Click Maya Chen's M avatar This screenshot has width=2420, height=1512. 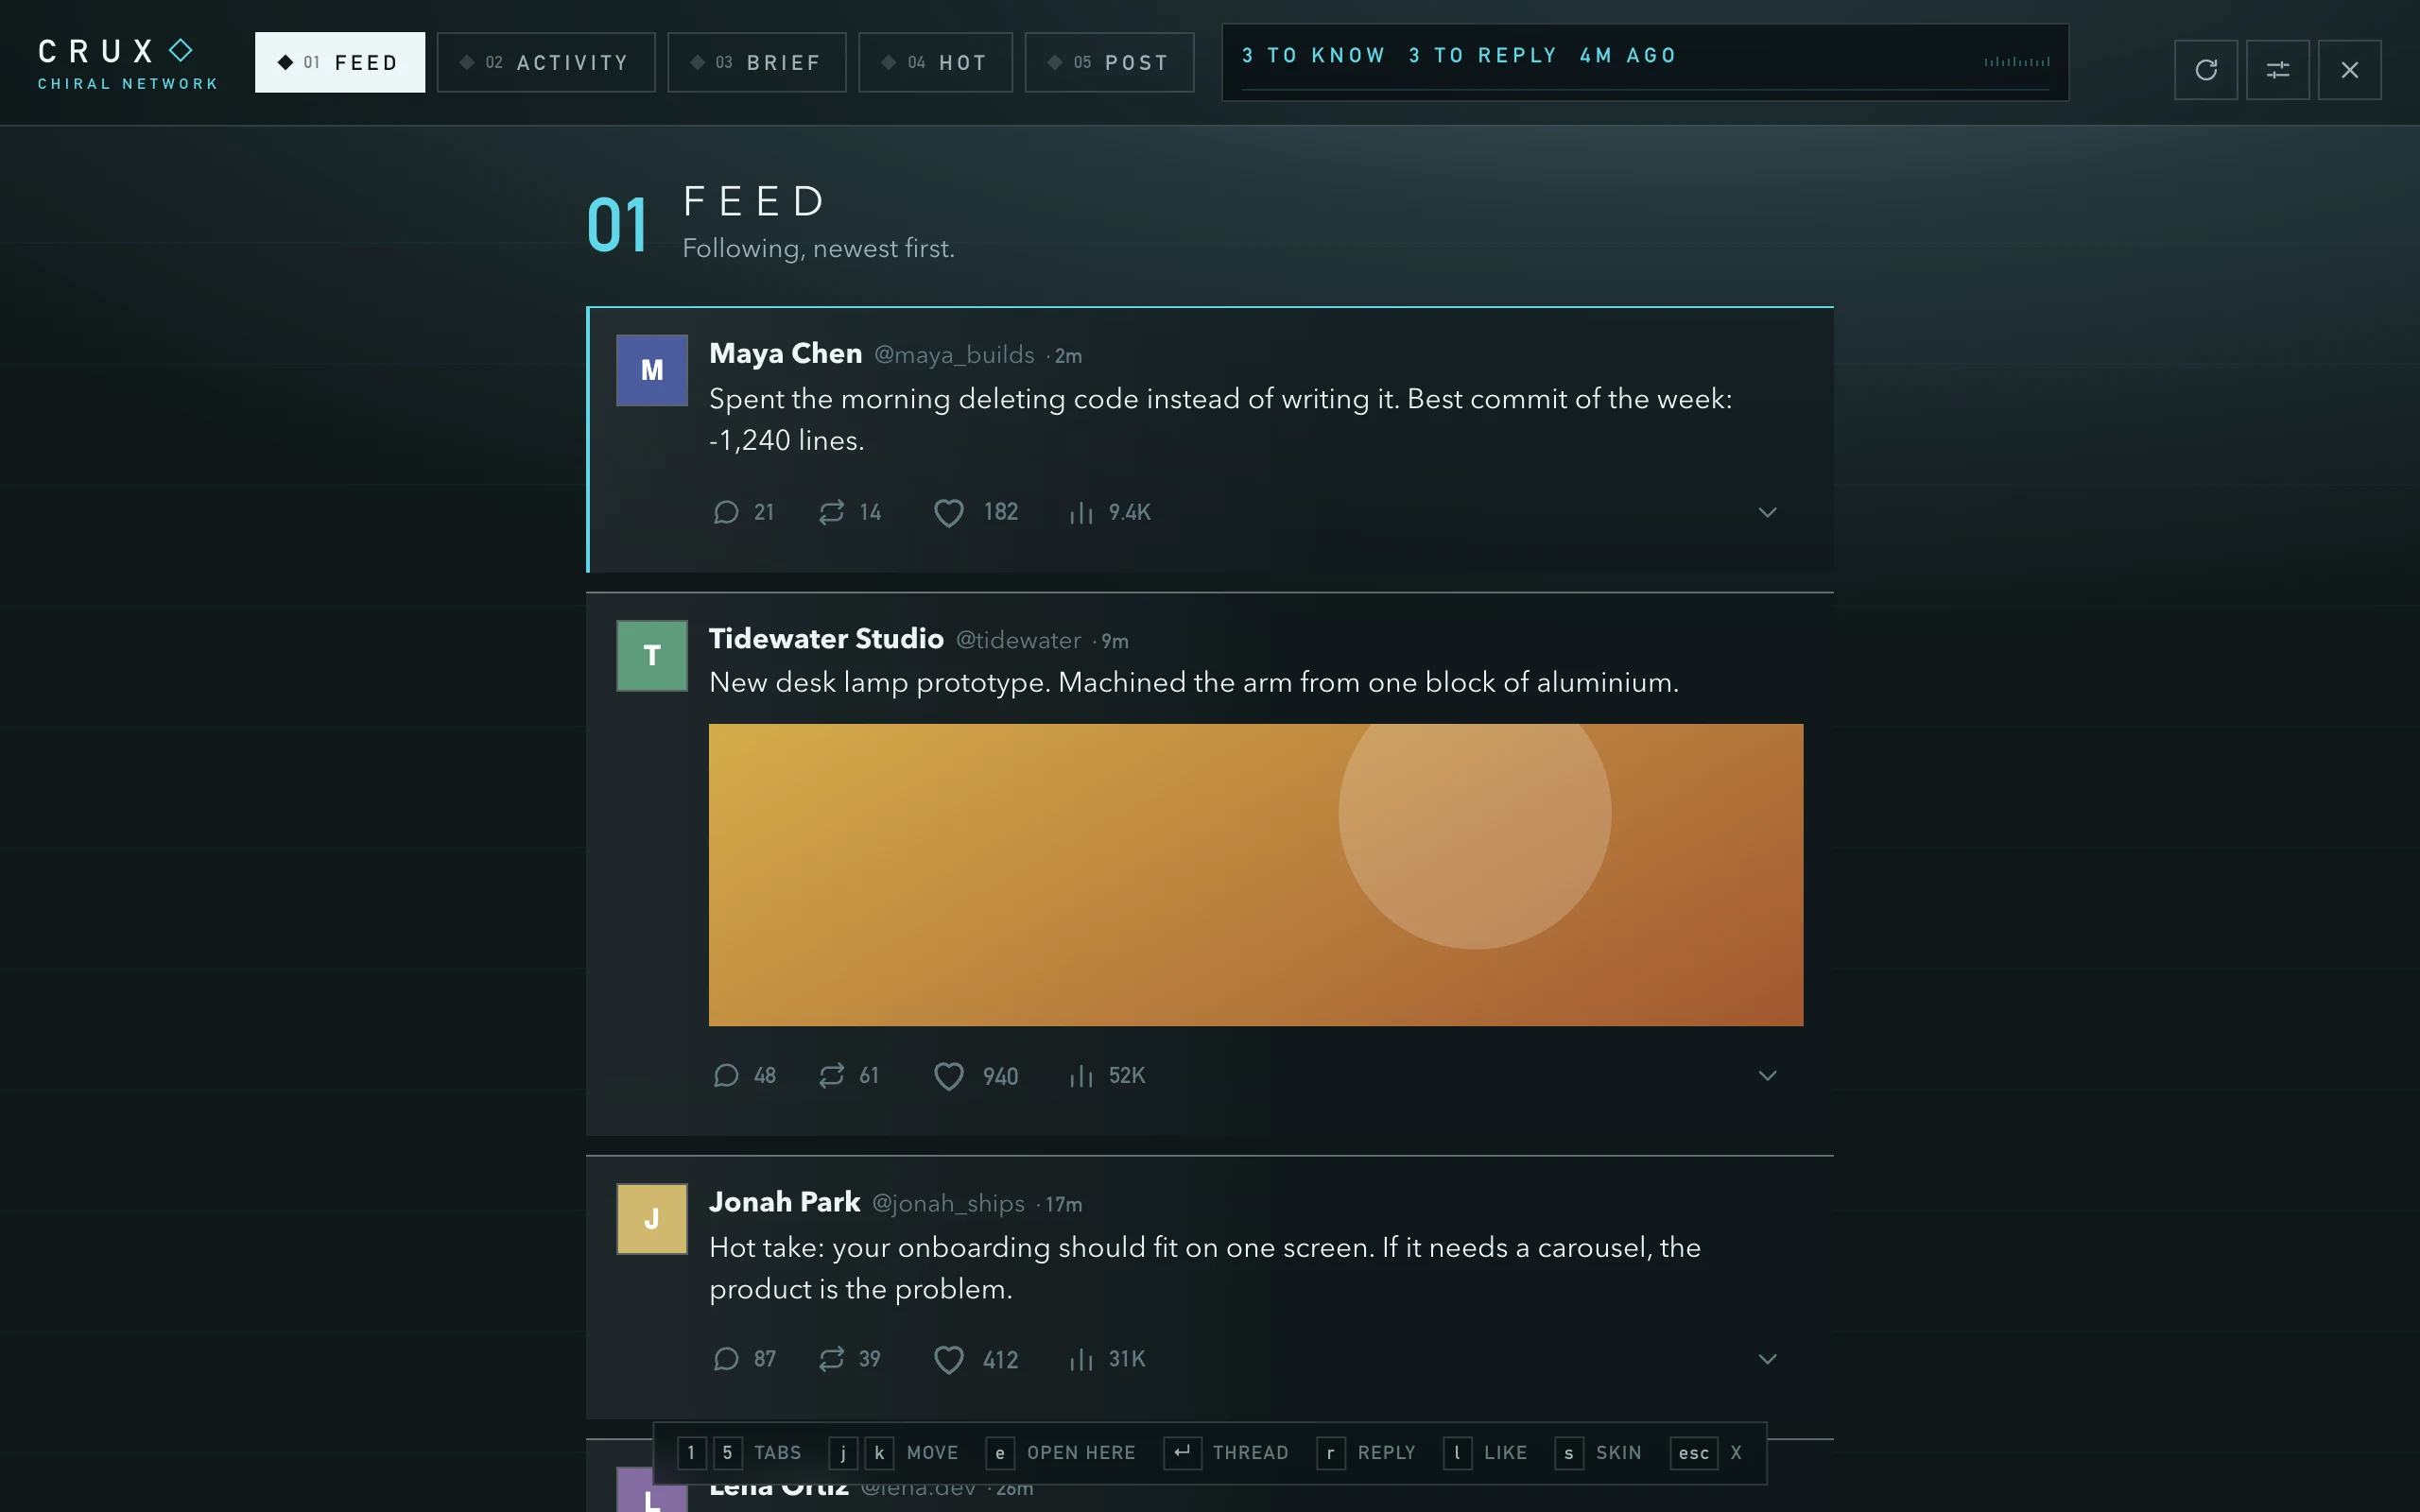652,370
